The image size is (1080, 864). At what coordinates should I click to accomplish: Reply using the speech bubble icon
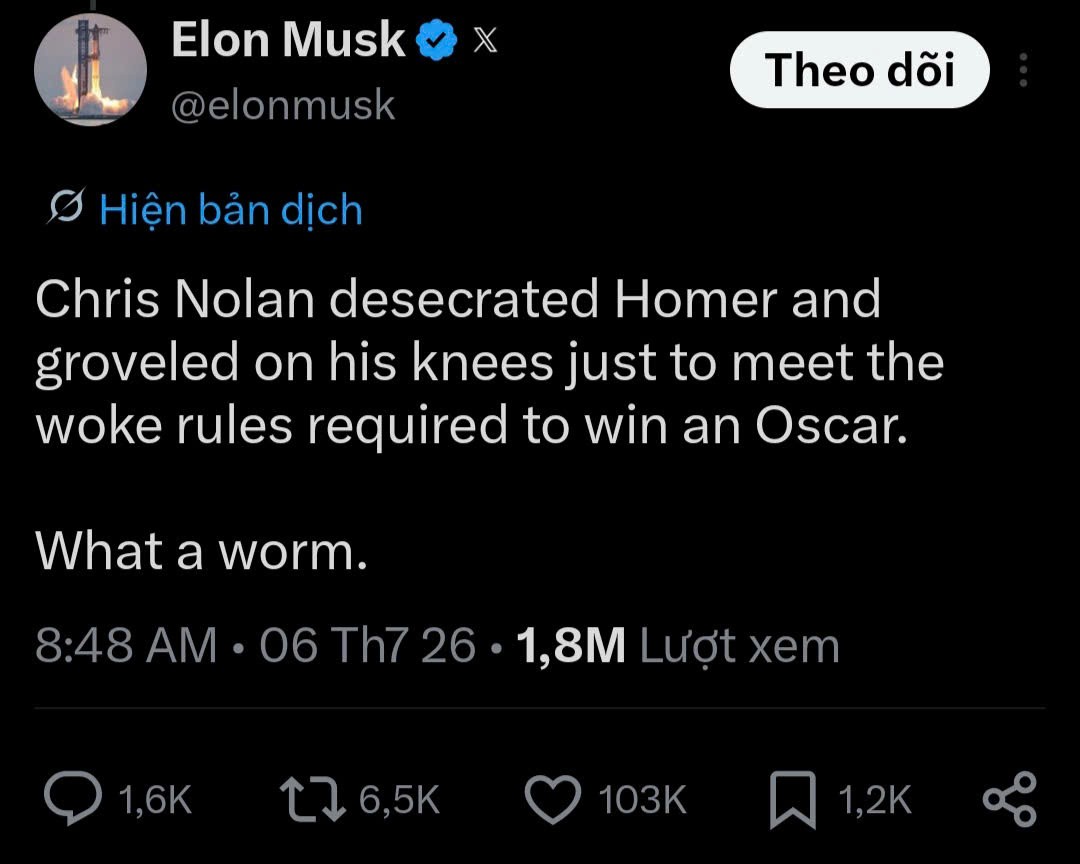click(x=73, y=799)
